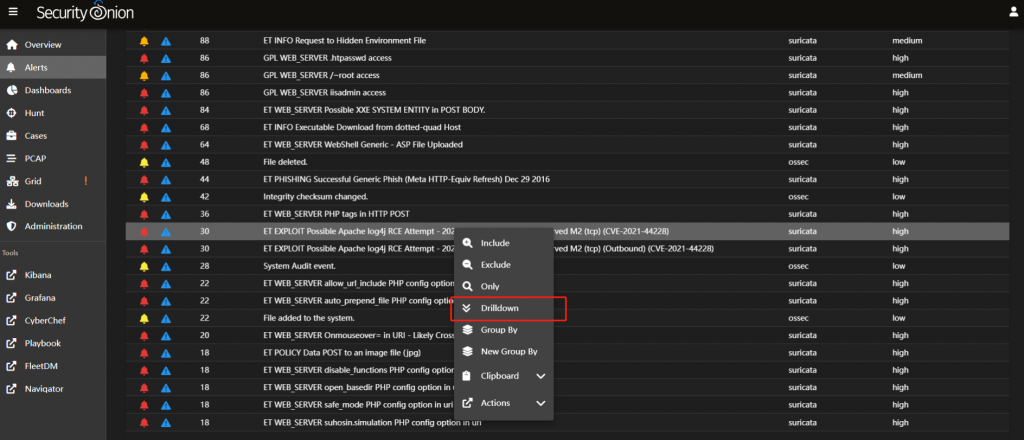Choose Only in context menu

tap(504, 287)
